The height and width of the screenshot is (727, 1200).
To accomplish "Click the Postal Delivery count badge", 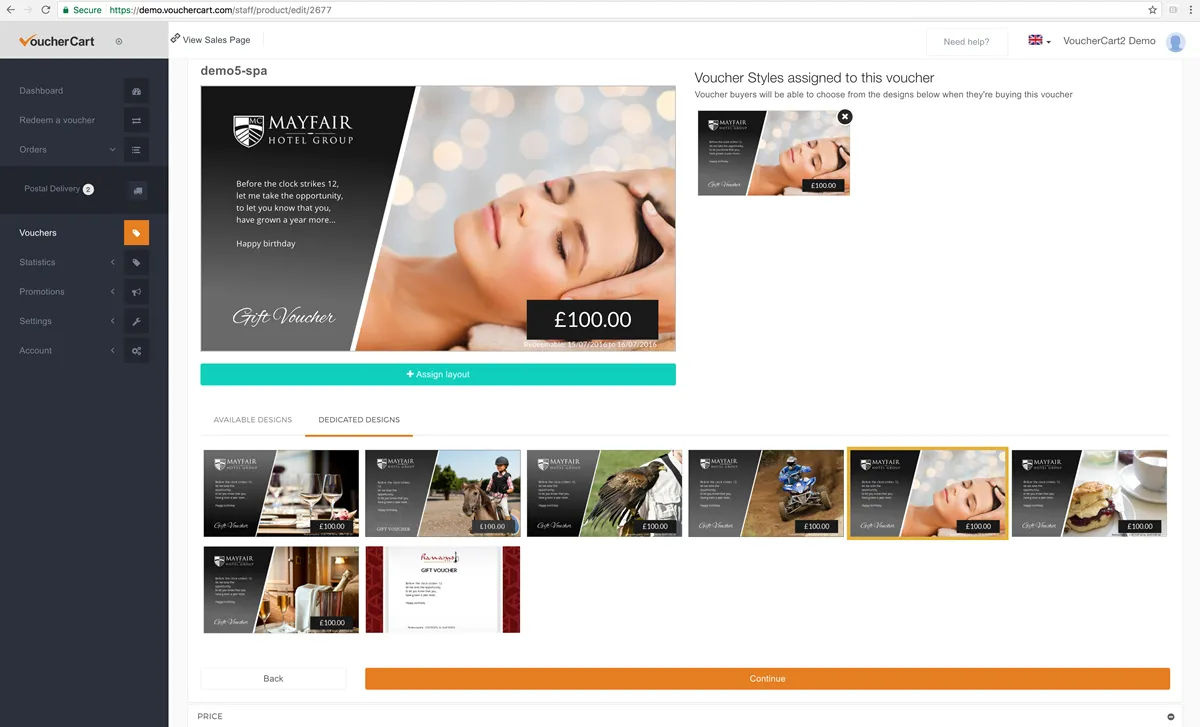I will click(x=88, y=189).
